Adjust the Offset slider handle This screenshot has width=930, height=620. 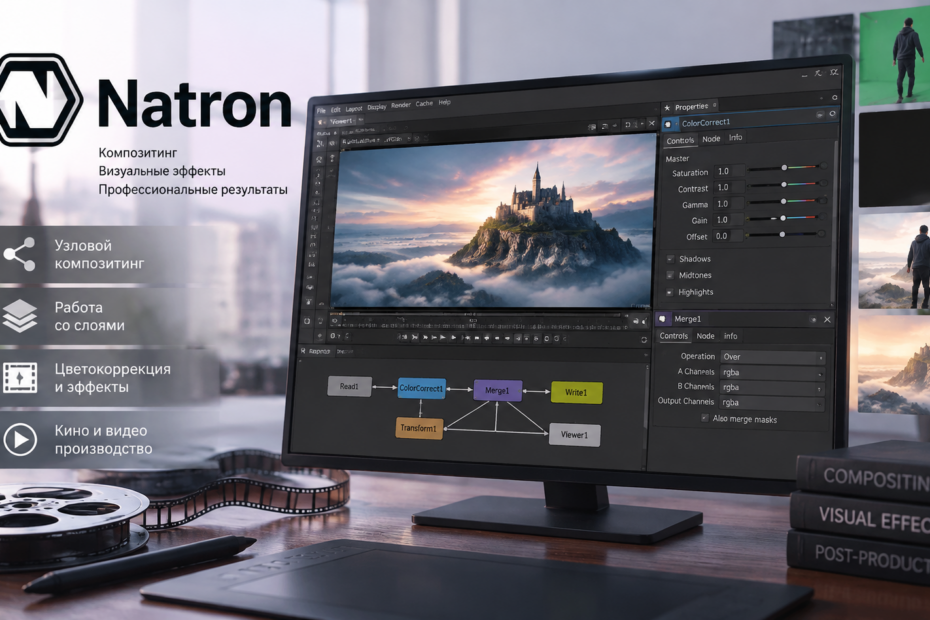click(x=782, y=235)
